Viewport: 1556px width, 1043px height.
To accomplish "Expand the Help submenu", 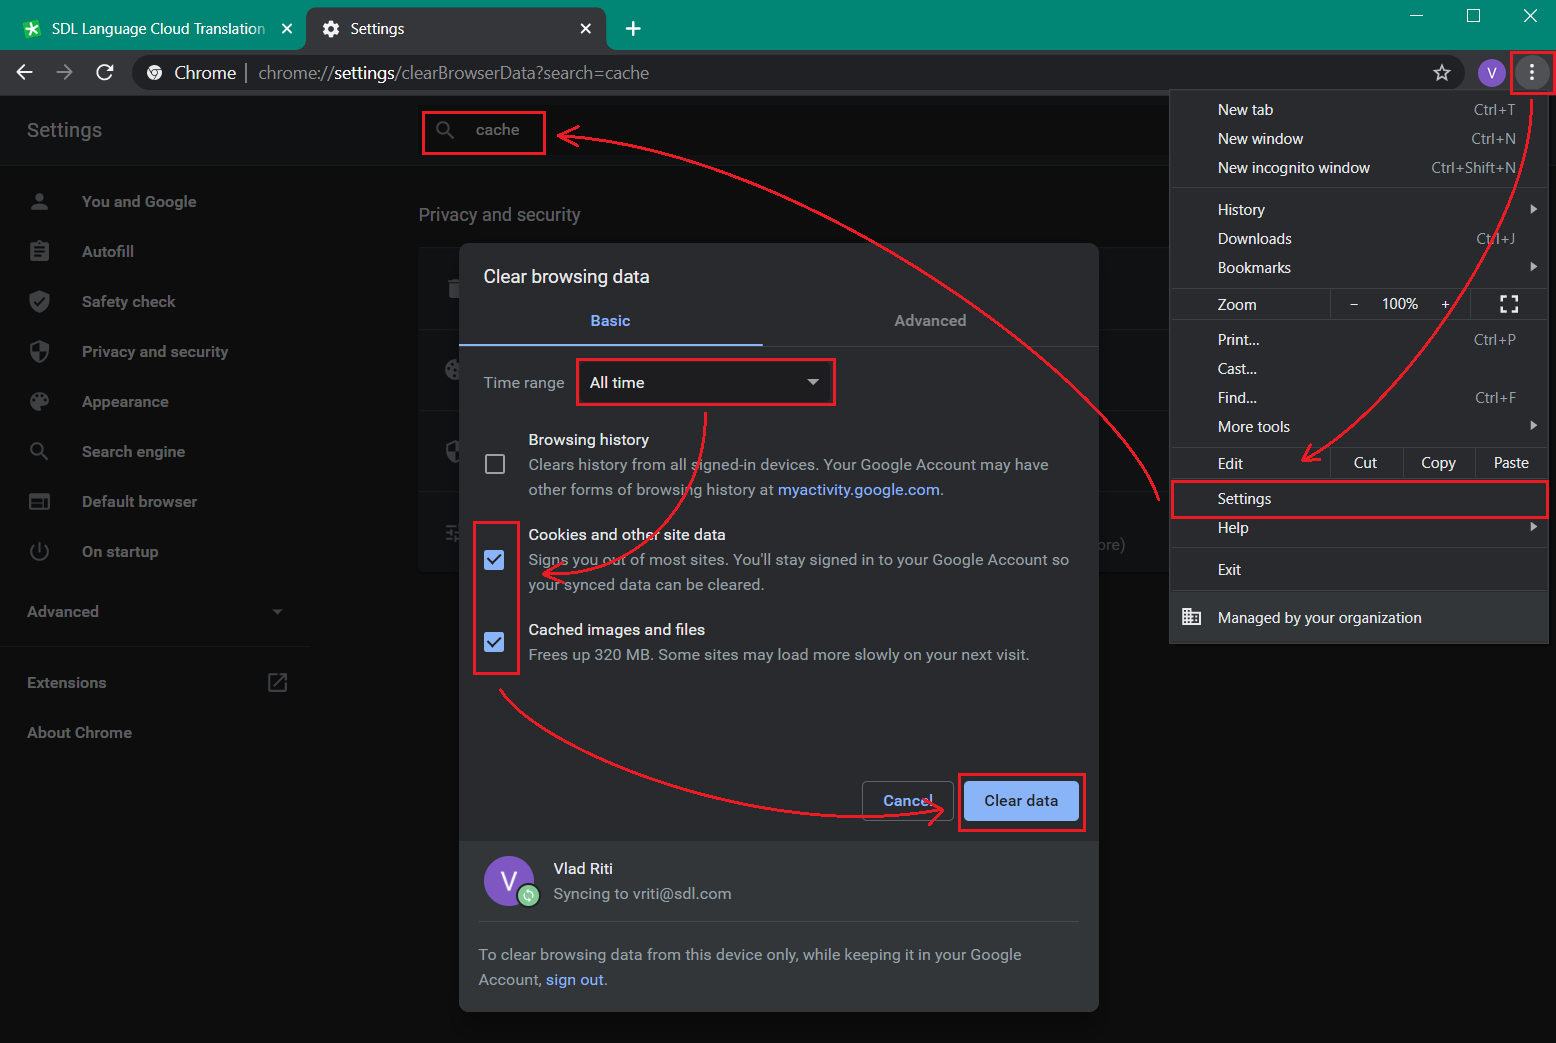I will (1533, 527).
